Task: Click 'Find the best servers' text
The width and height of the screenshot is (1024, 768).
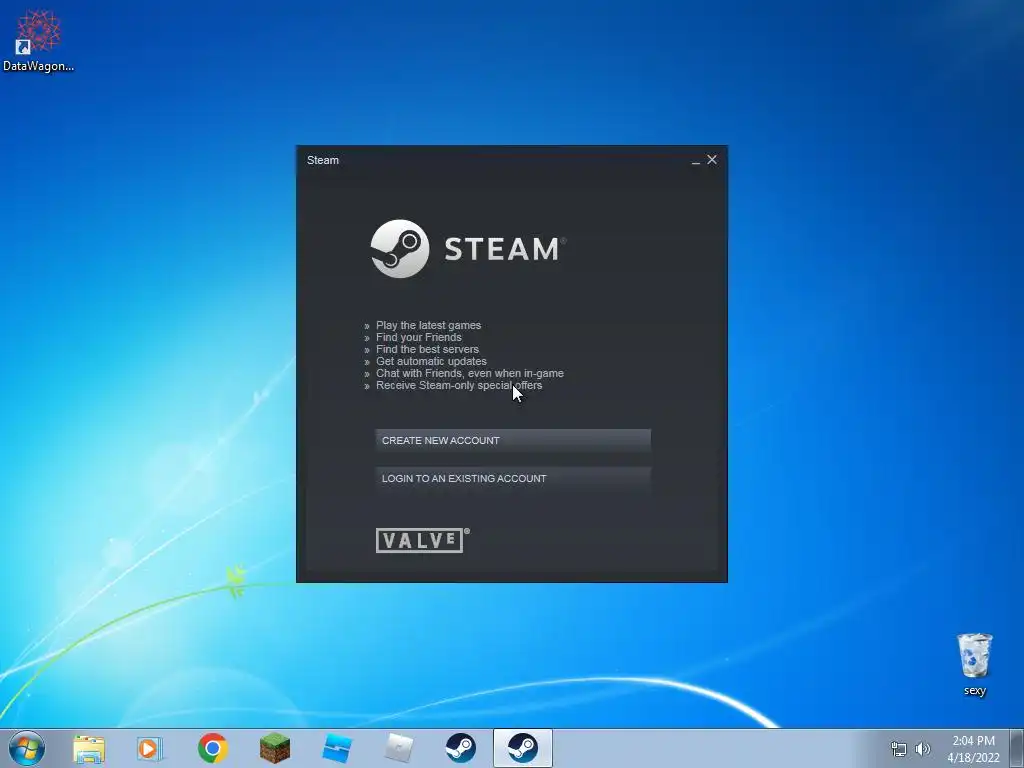Action: click(x=427, y=349)
